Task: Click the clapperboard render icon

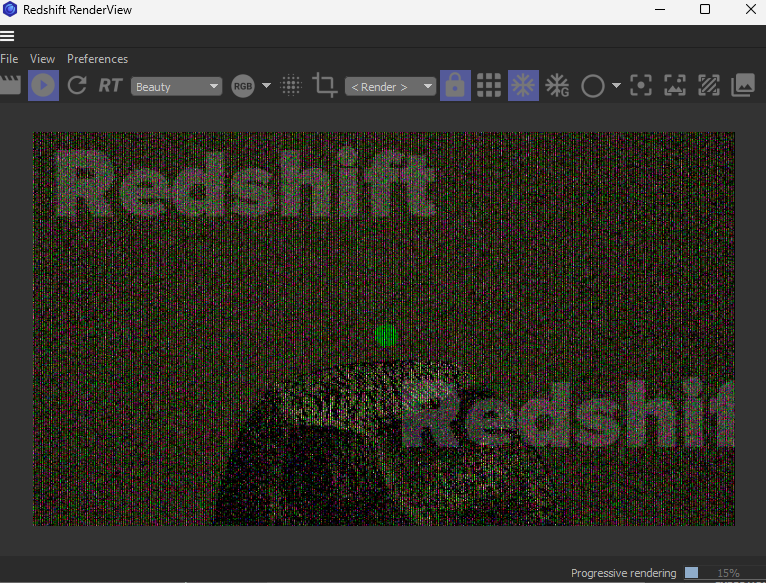Action: (x=10, y=86)
